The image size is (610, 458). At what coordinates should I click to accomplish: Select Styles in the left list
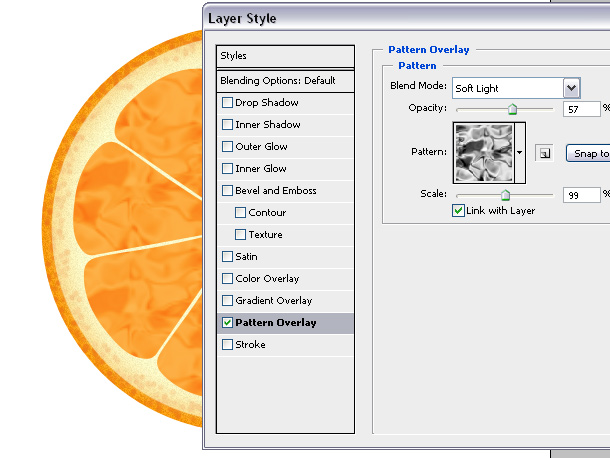[285, 56]
